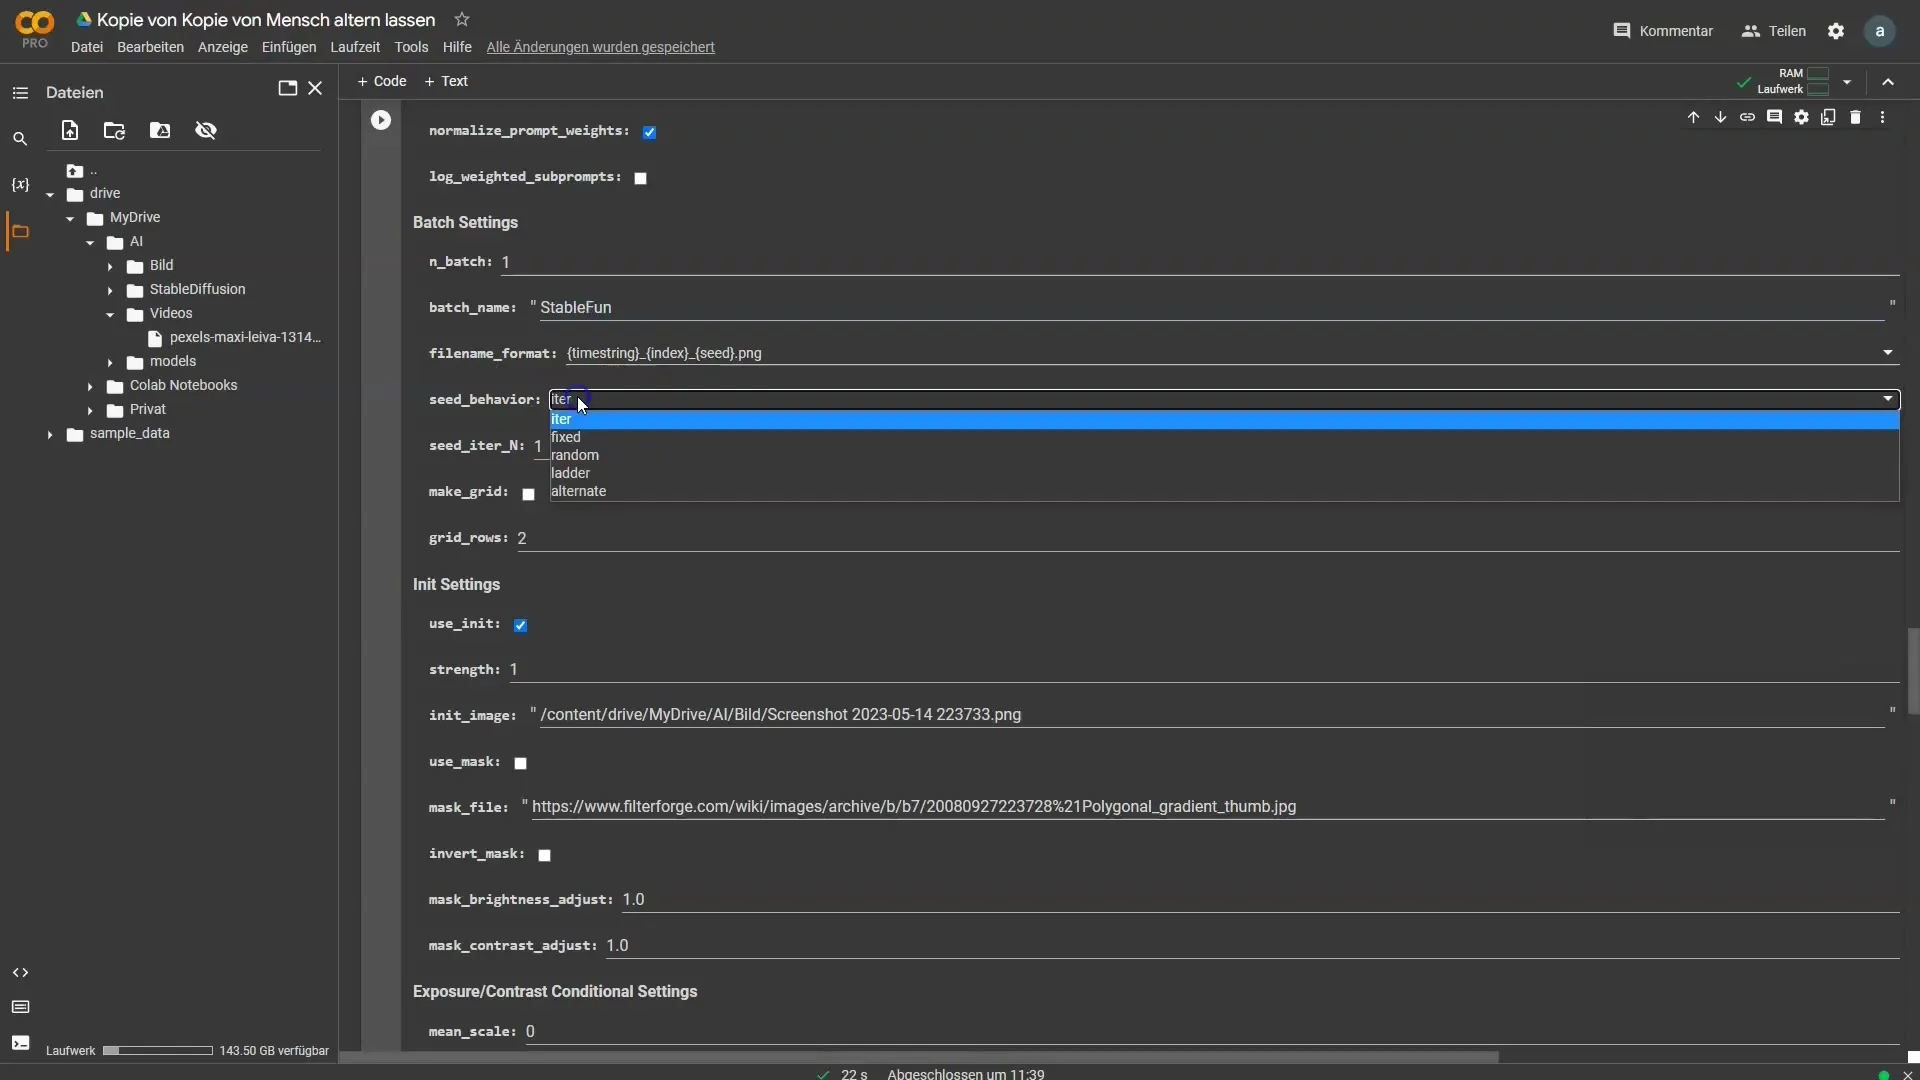This screenshot has height=1080, width=1920.
Task: Open the Bearbeiten menu
Action: (150, 47)
